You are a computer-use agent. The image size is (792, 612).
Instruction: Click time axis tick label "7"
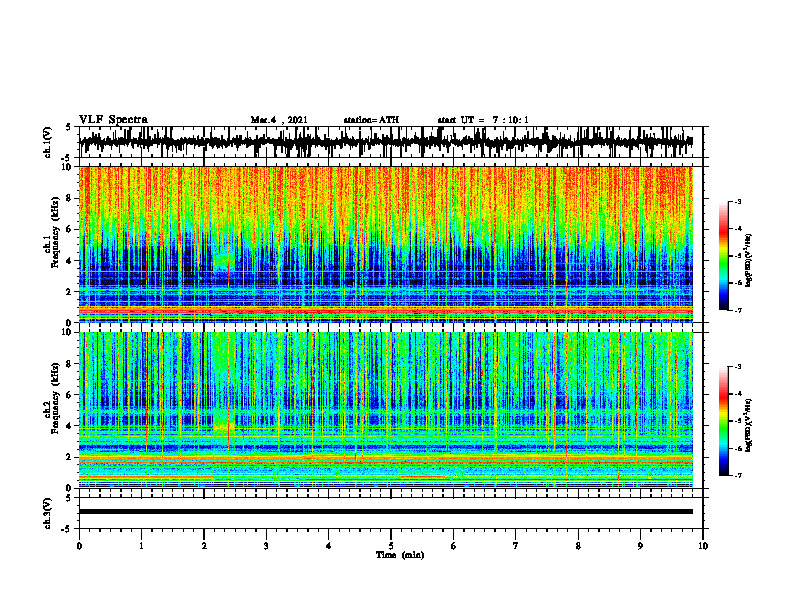pos(516,545)
